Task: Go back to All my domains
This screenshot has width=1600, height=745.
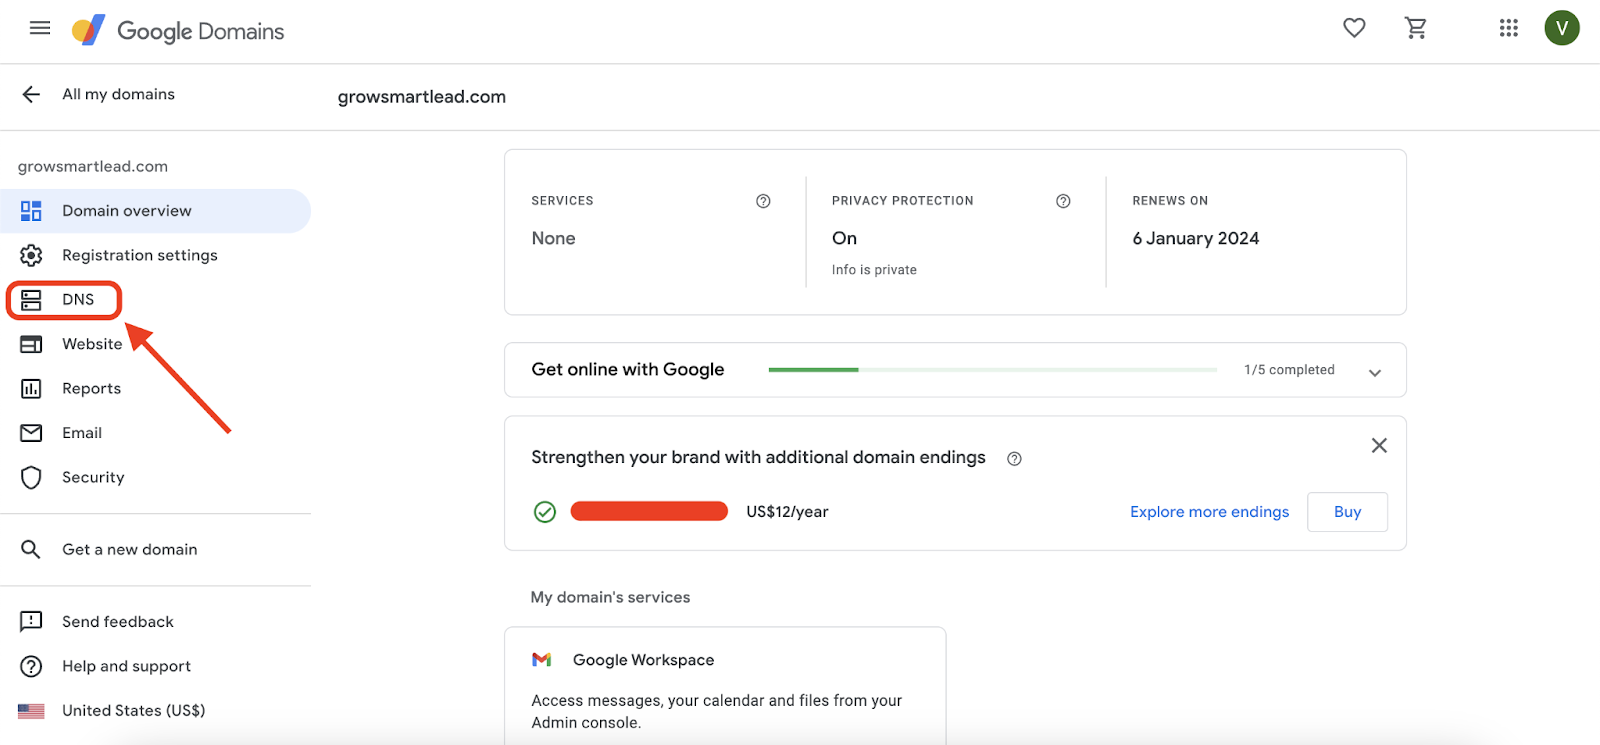Action: coord(98,94)
